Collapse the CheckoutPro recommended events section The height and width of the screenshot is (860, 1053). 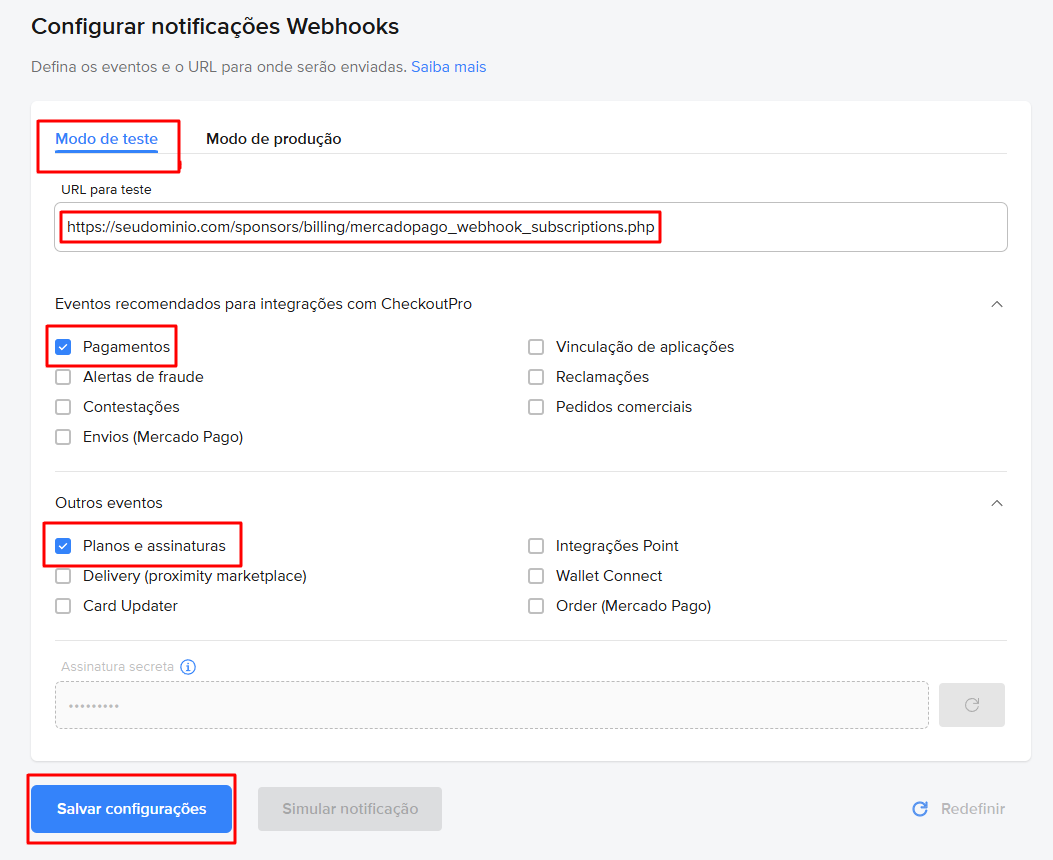(996, 304)
